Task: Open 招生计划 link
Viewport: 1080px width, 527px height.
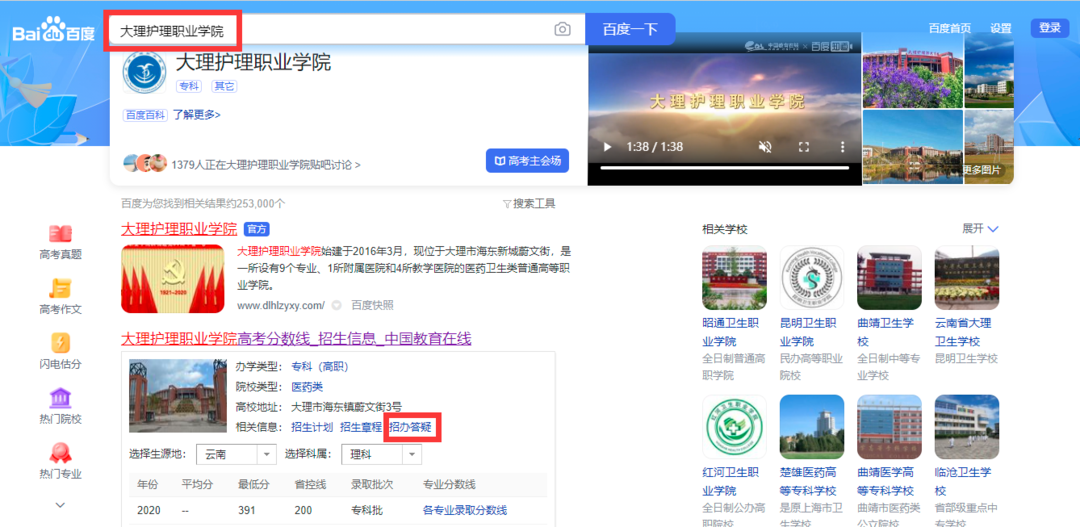Action: [312, 426]
